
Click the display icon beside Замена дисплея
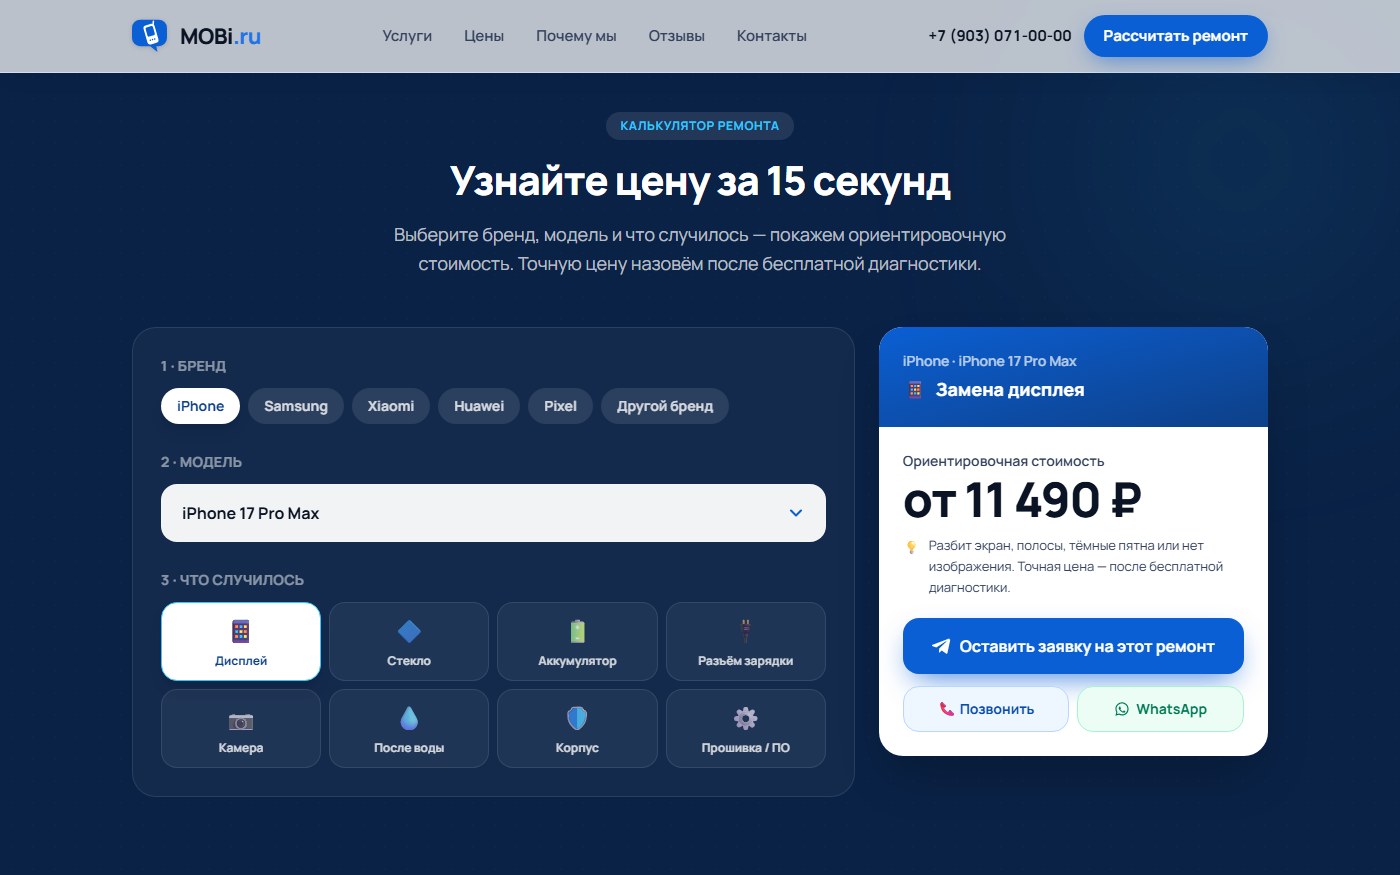click(915, 390)
